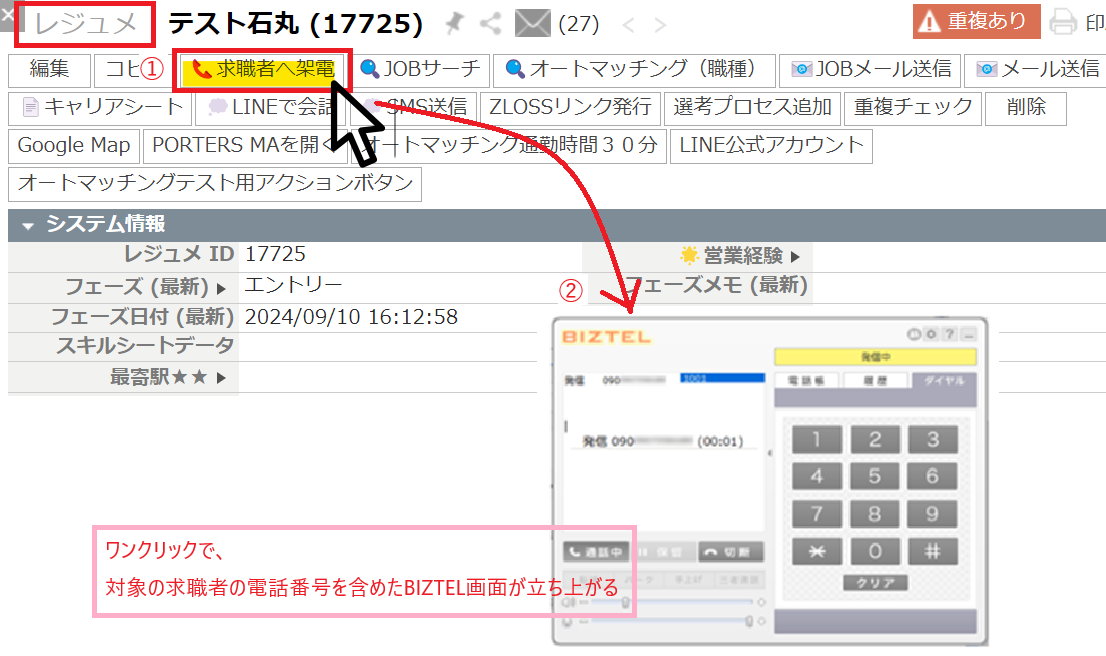Click the 発信 090 call entry line
Image resolution: width=1106 pixels, height=656 pixels.
point(662,442)
